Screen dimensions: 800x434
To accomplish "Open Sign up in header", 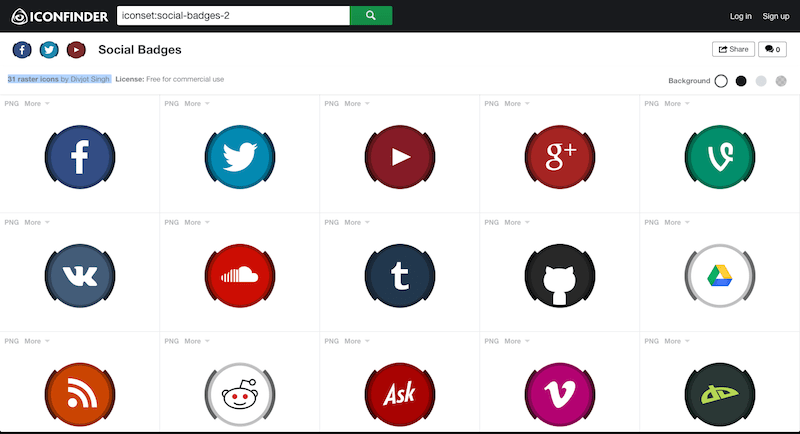I will click(x=776, y=16).
